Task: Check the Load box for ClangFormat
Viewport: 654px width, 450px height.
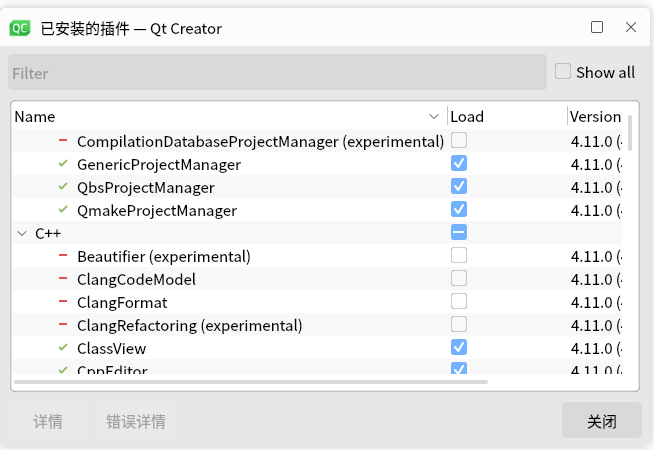Action: click(459, 301)
